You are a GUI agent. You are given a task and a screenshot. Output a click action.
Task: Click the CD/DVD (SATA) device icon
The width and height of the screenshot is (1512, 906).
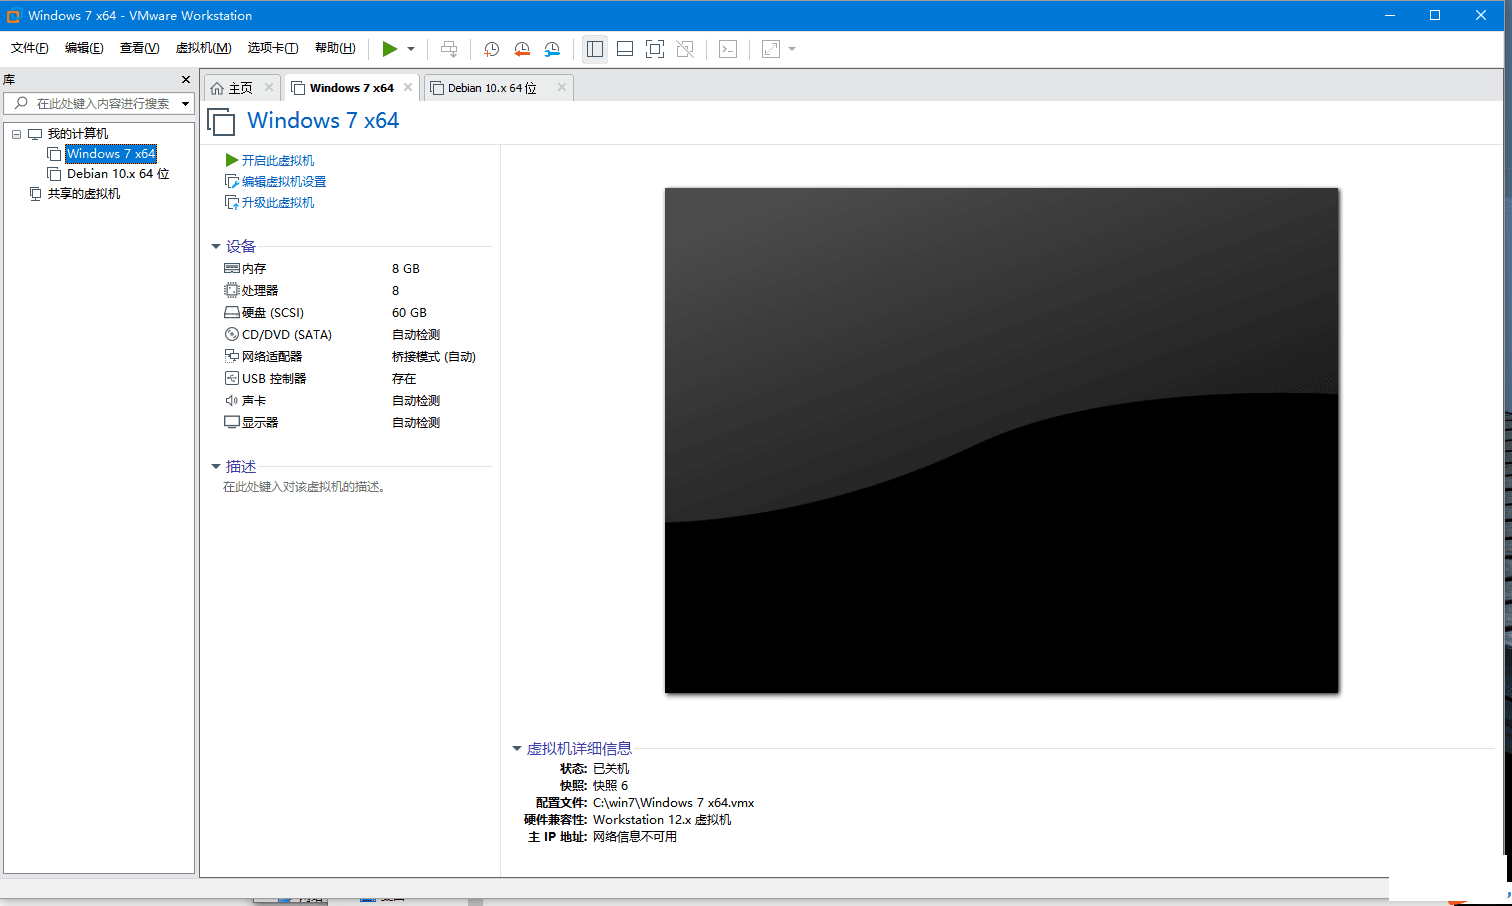coord(232,334)
